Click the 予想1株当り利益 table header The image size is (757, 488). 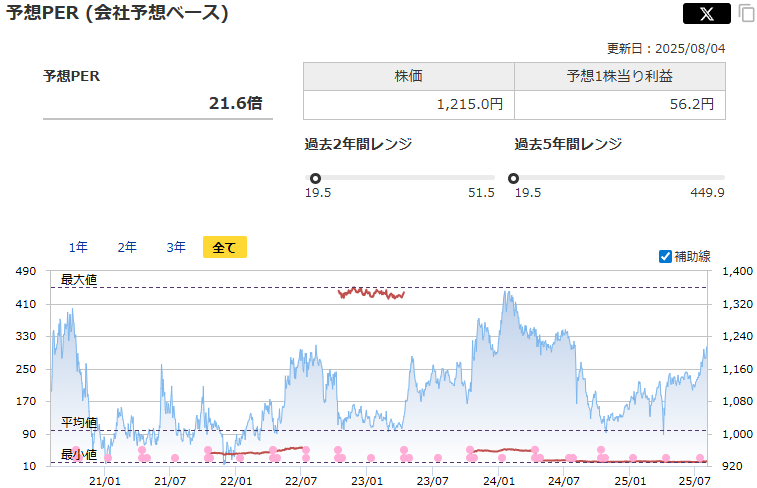[619, 77]
